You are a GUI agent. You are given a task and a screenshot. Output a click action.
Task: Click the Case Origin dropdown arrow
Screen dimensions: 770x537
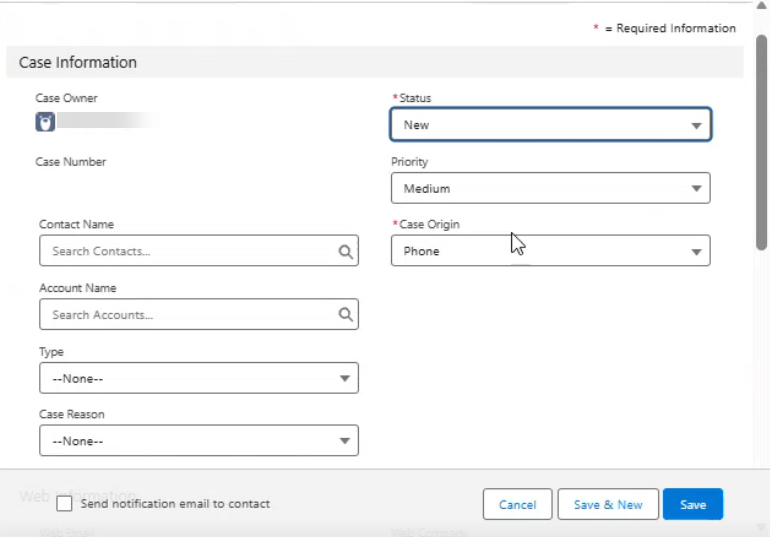696,252
